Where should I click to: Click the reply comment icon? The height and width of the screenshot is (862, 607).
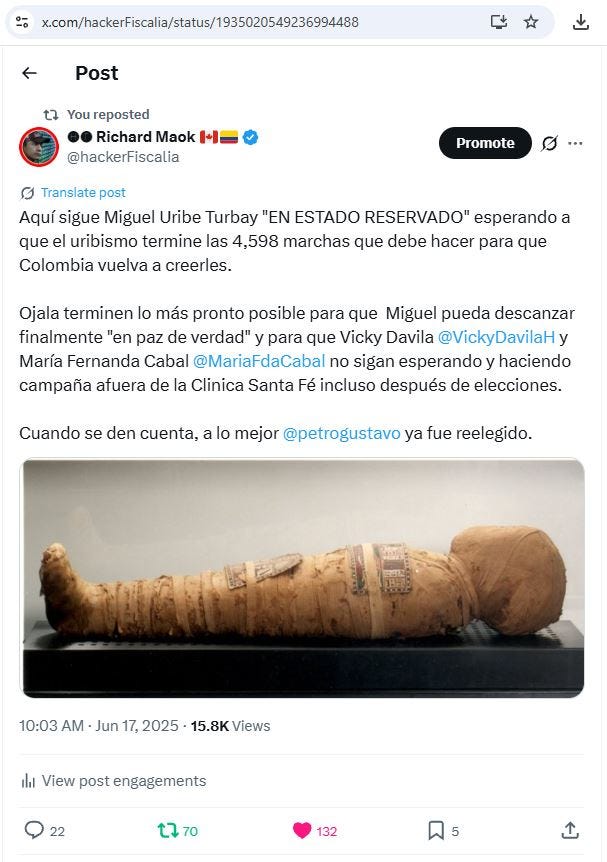click(x=34, y=830)
